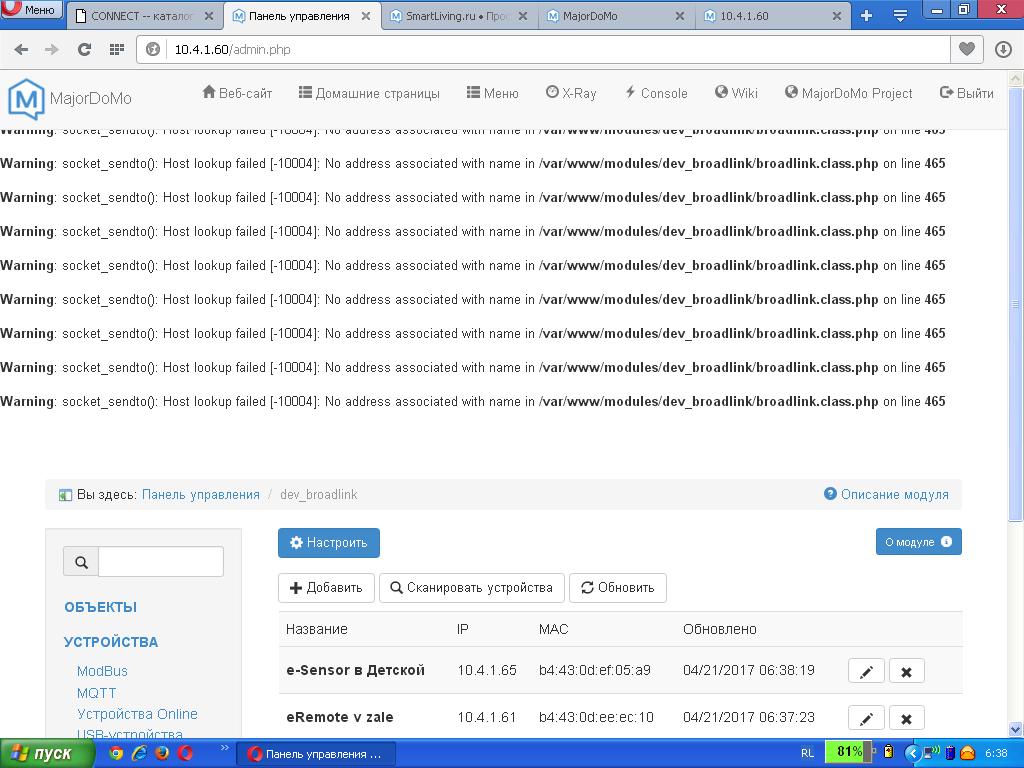
Task: Open the MQTT module link
Action: (97, 693)
